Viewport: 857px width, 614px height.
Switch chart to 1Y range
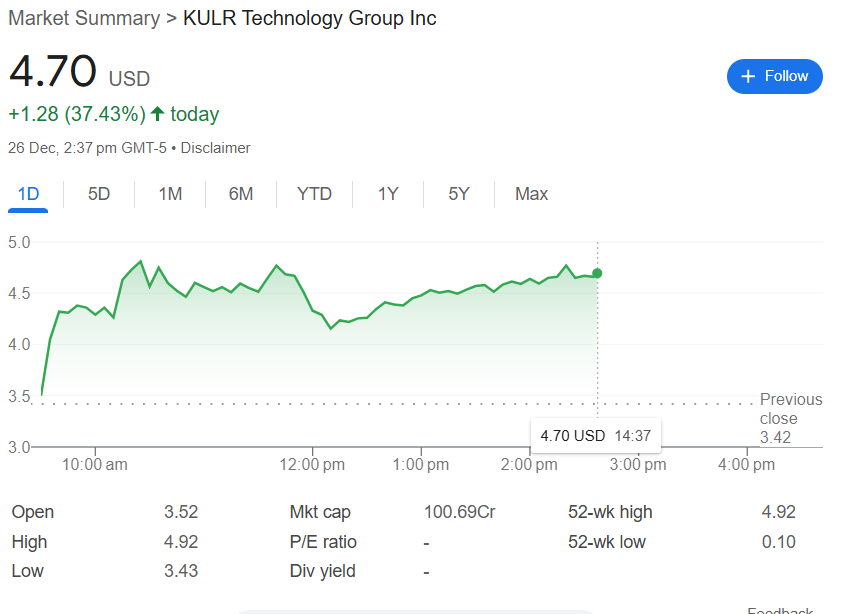tap(388, 194)
